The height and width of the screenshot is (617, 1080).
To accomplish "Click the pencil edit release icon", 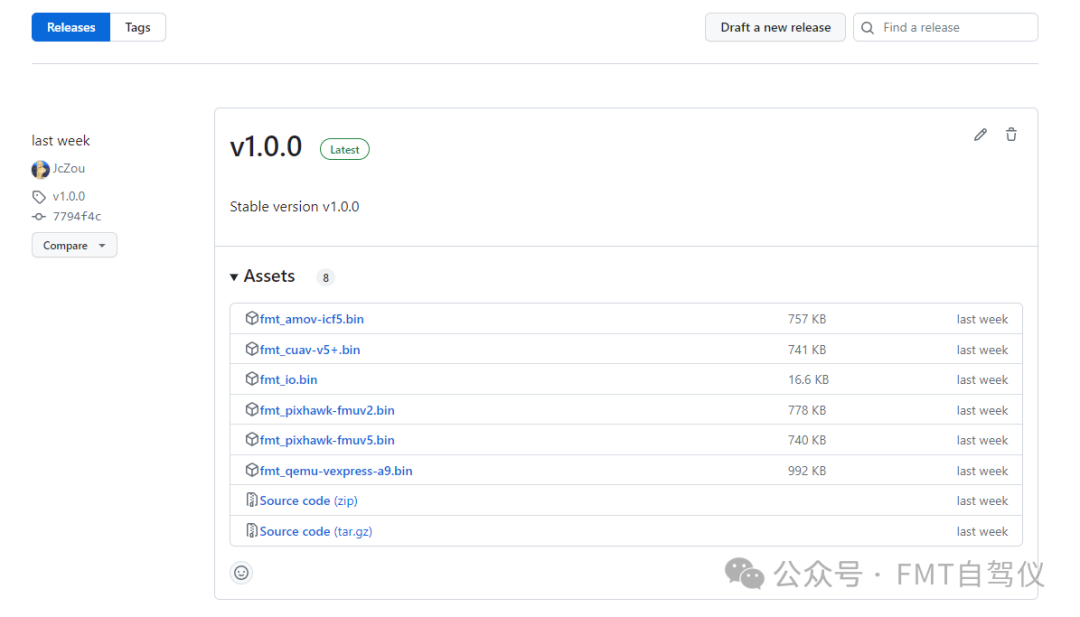I will [980, 135].
